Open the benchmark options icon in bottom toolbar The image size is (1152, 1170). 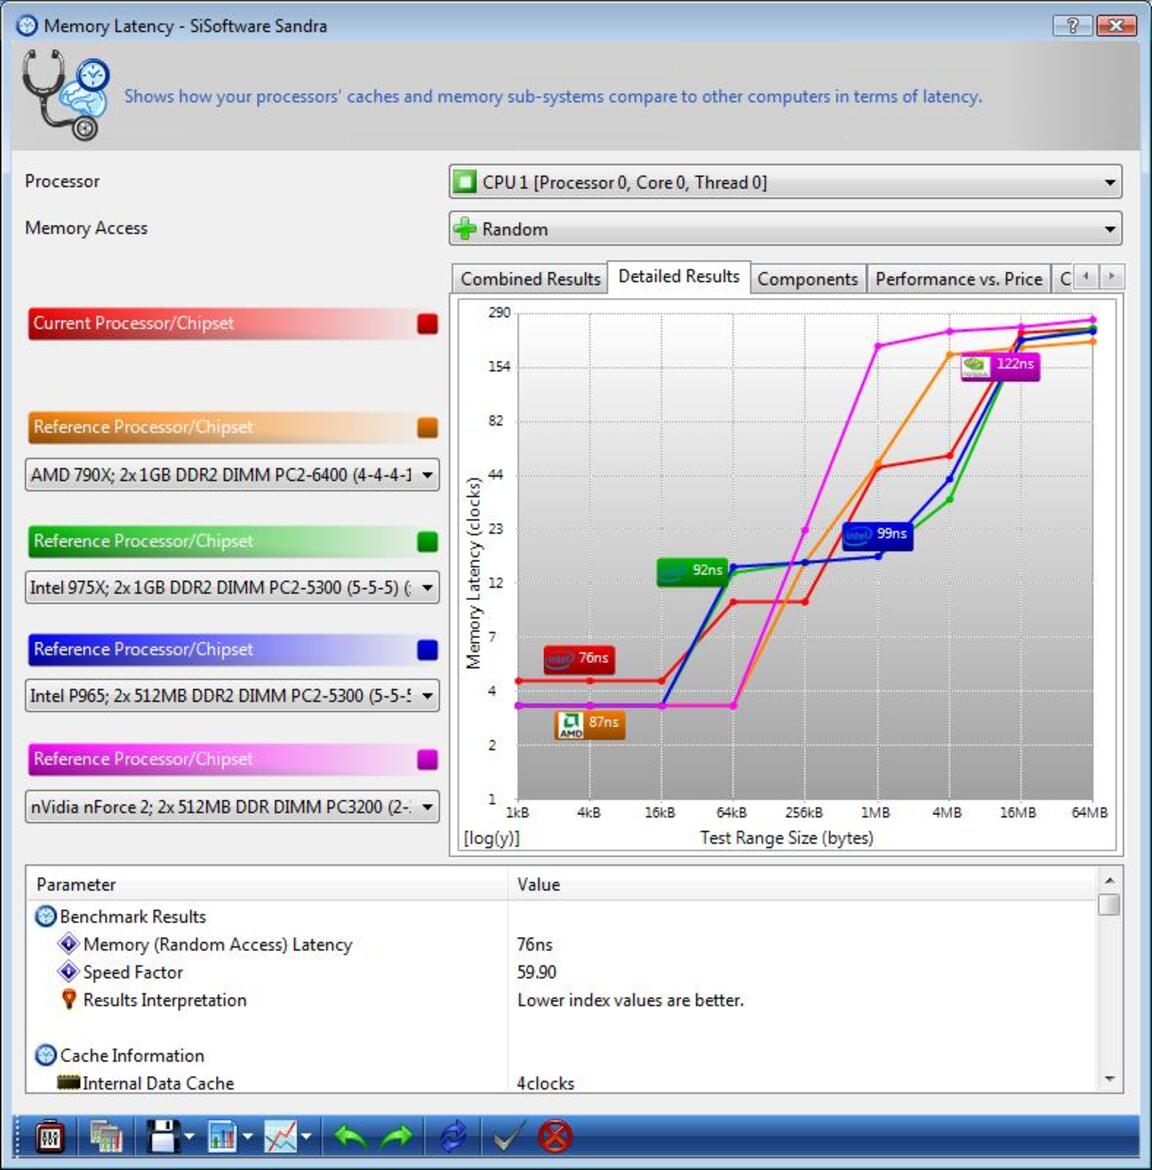click(x=50, y=1137)
